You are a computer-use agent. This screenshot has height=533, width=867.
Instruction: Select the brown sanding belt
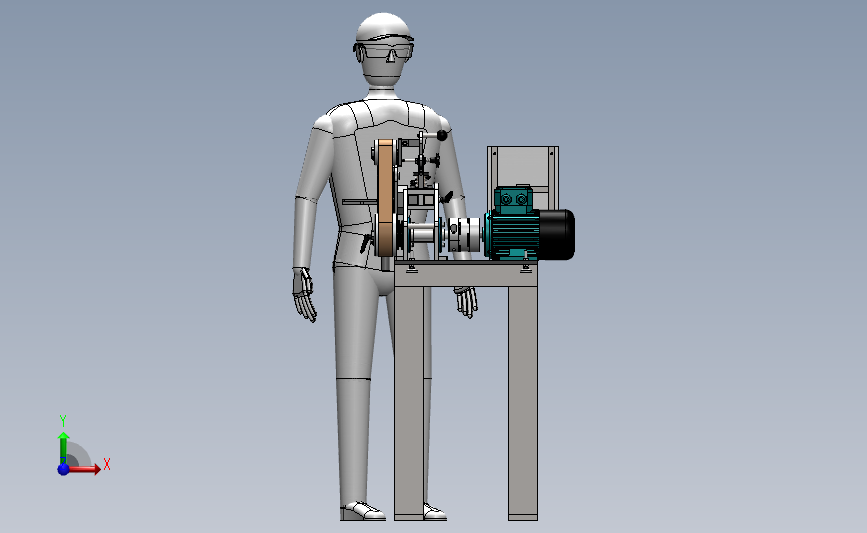[385, 197]
